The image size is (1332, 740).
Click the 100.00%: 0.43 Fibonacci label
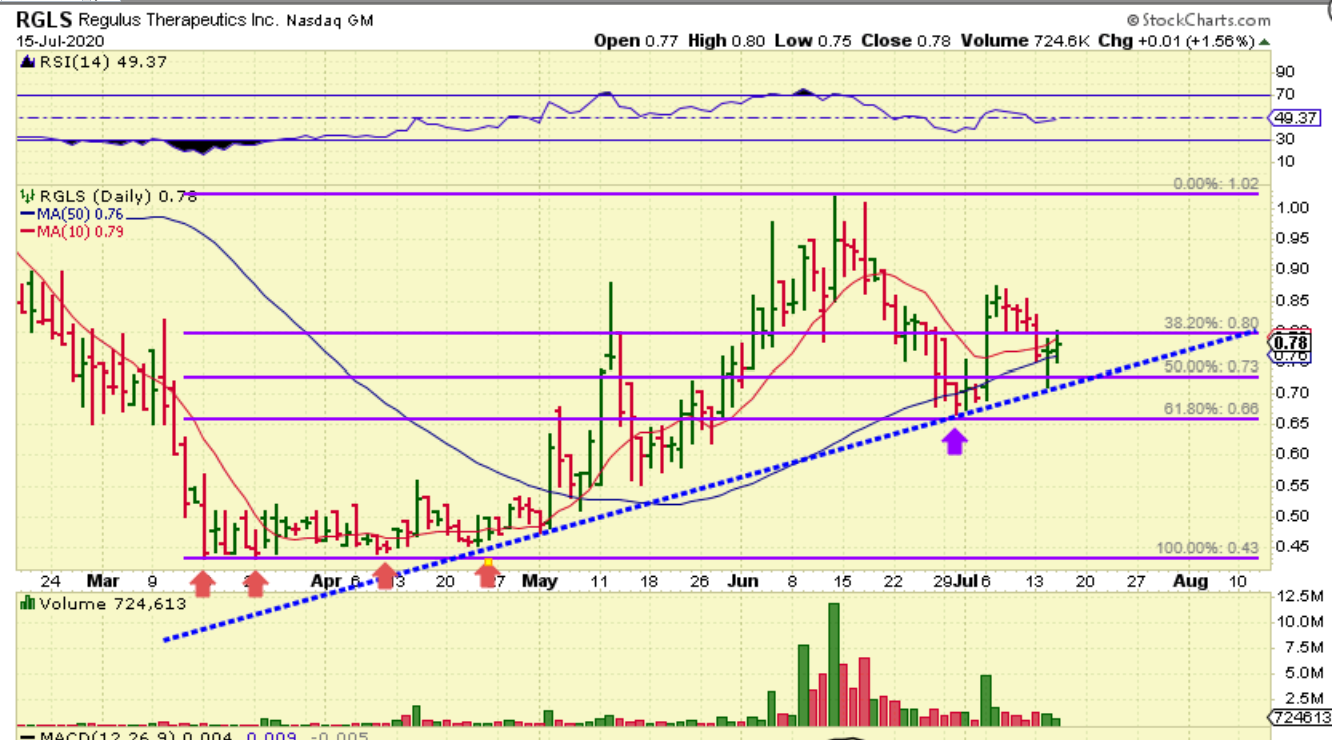click(x=1207, y=548)
